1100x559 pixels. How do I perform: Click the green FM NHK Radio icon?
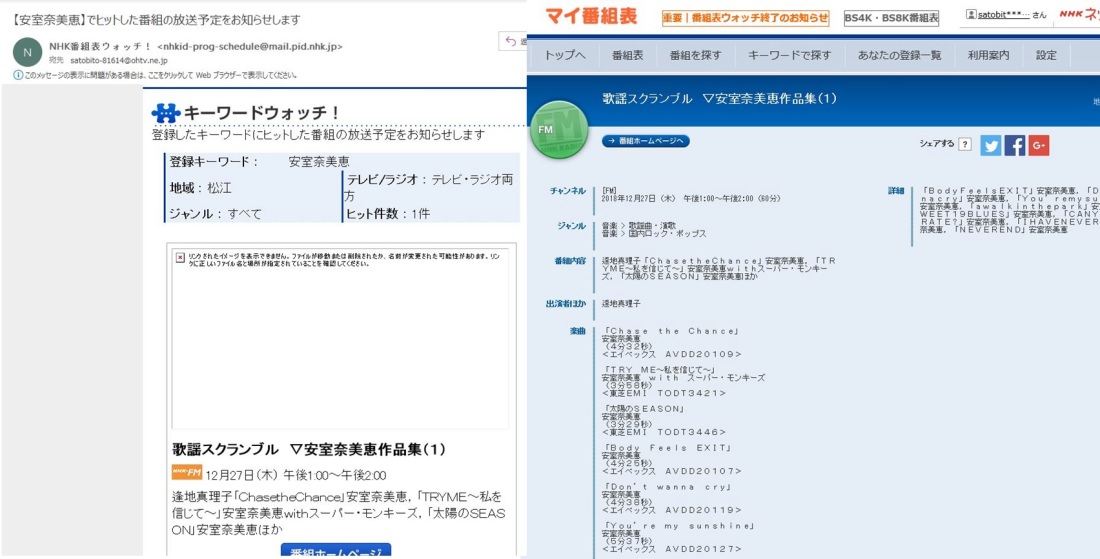[559, 130]
